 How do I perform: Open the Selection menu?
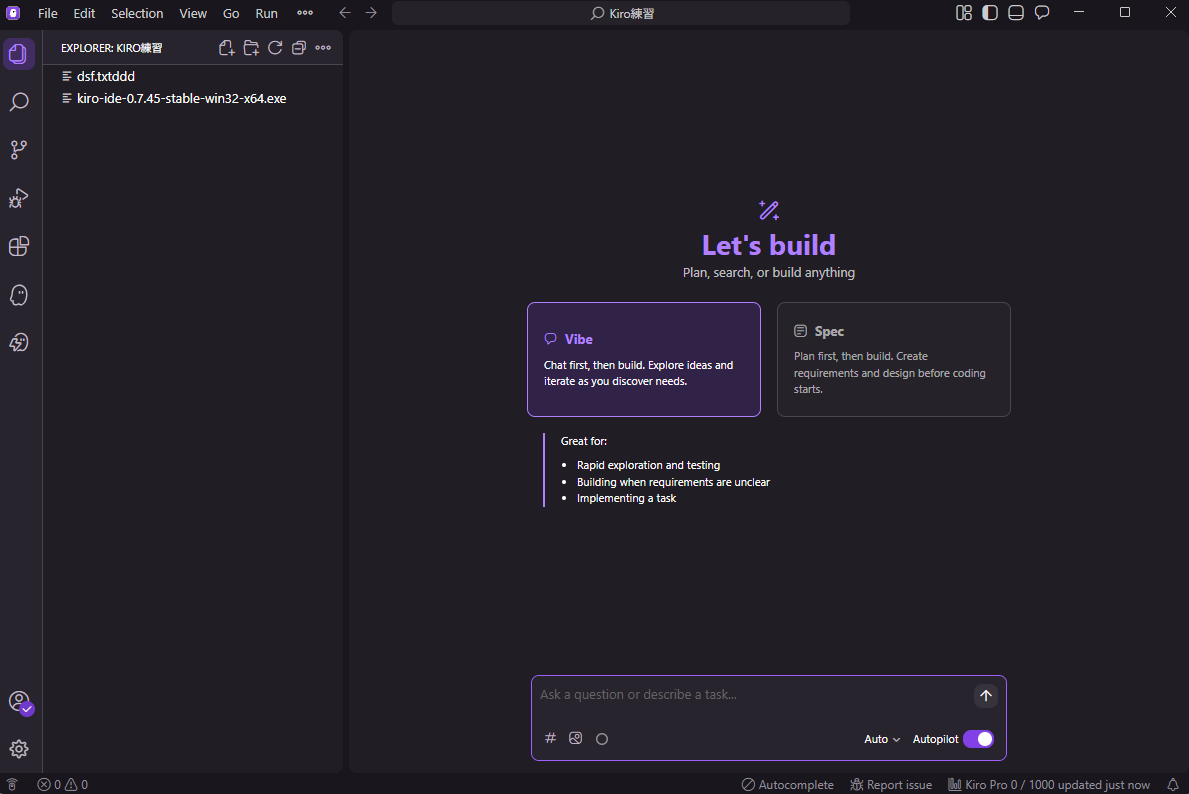137,13
